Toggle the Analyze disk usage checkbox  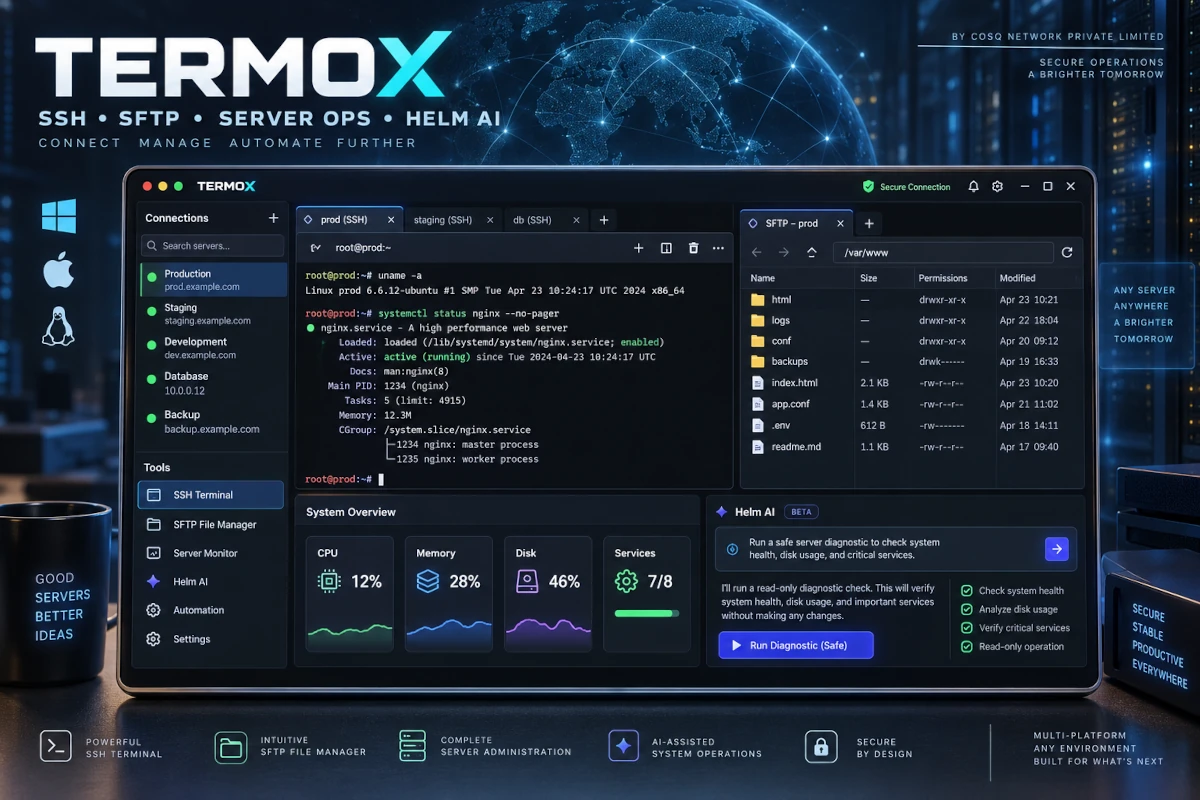[x=967, y=609]
